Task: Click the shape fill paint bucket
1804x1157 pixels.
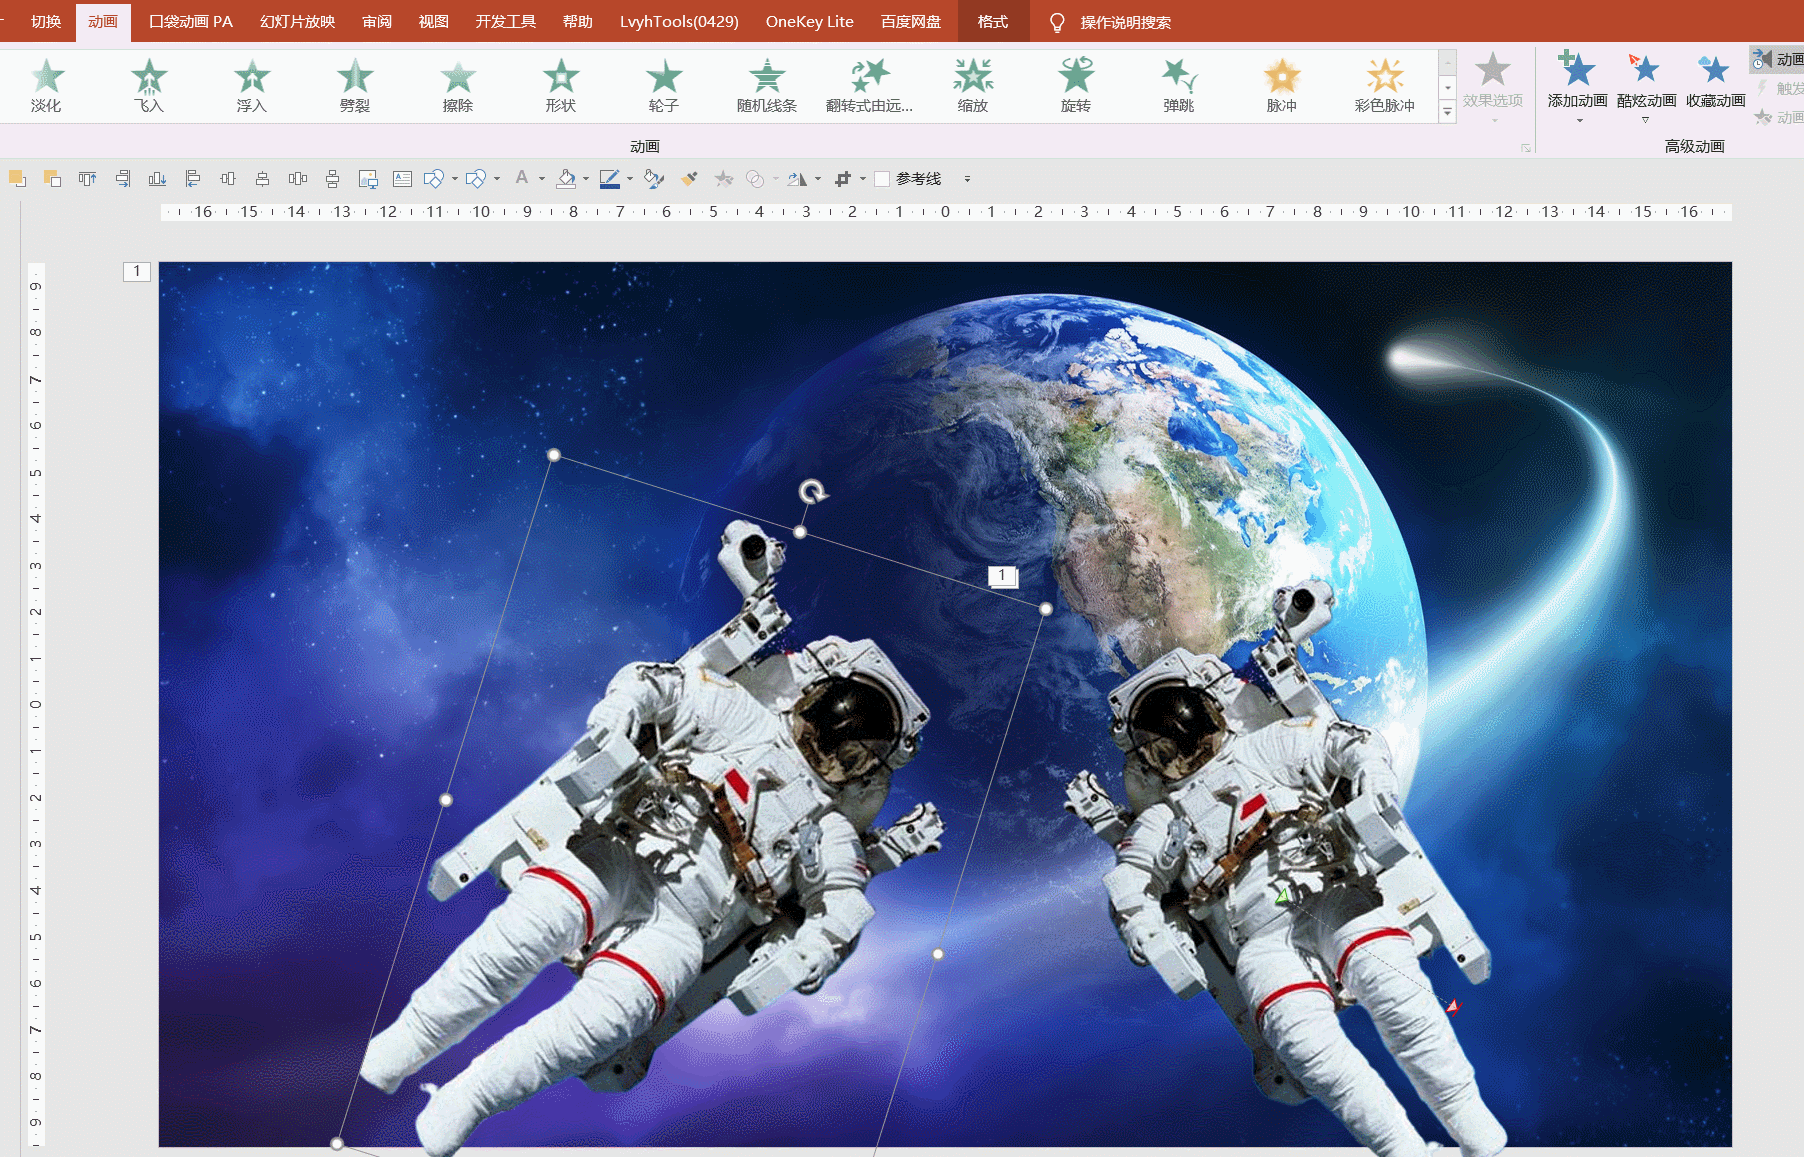Action: 566,179
